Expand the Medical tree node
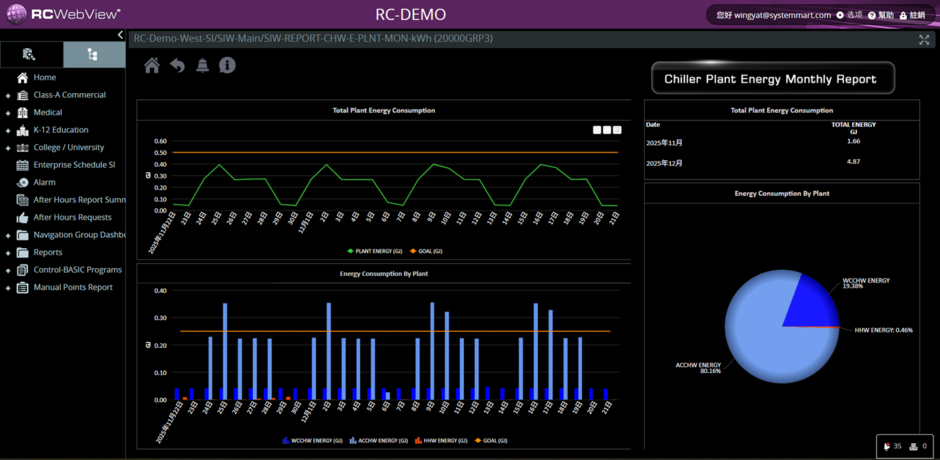This screenshot has width=940, height=460. (8, 113)
